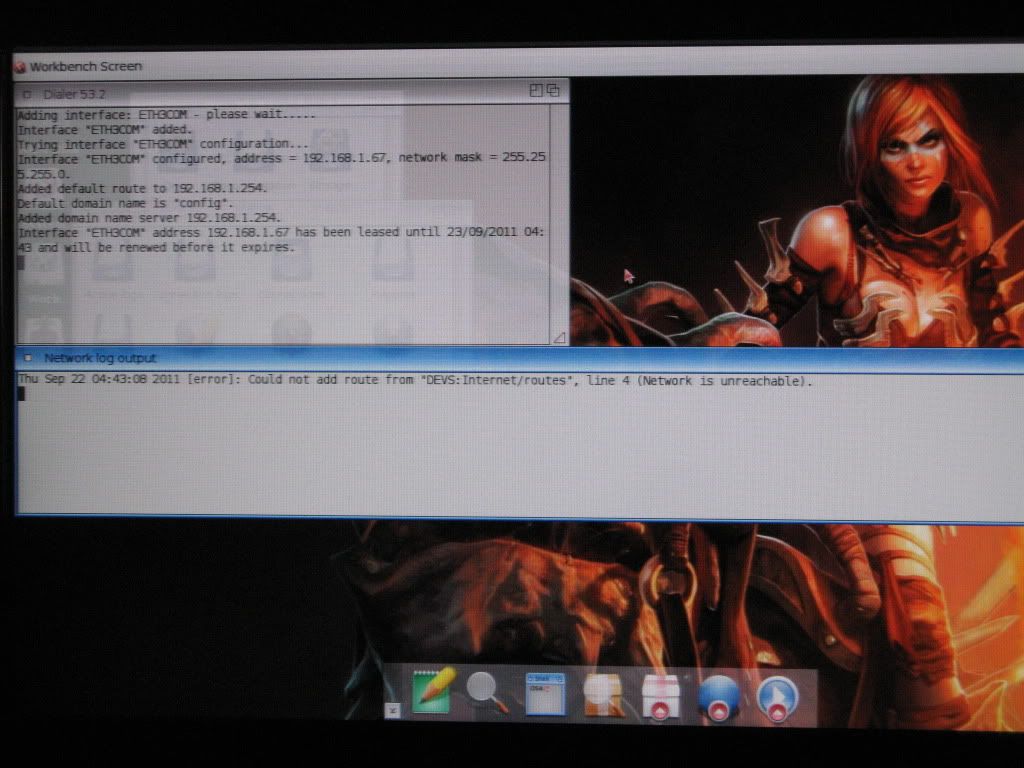Click the Dialer 53.2 title bar
This screenshot has width=1024, height=768.
pos(291,93)
